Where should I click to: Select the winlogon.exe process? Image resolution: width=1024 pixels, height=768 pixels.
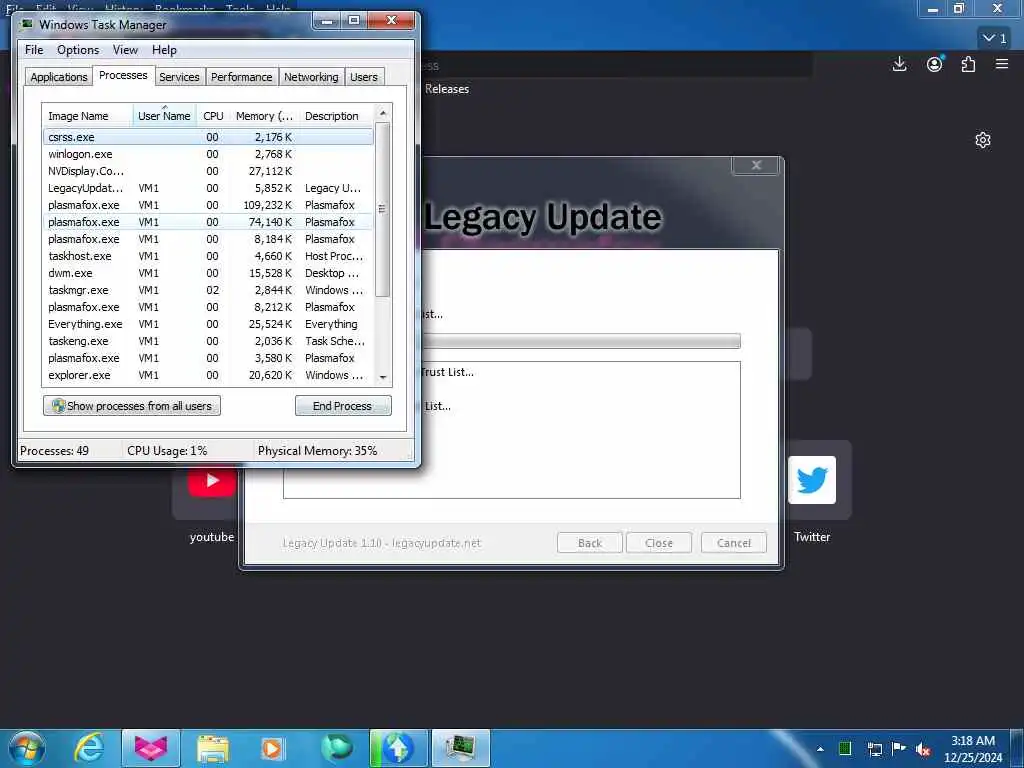pyautogui.click(x=208, y=154)
